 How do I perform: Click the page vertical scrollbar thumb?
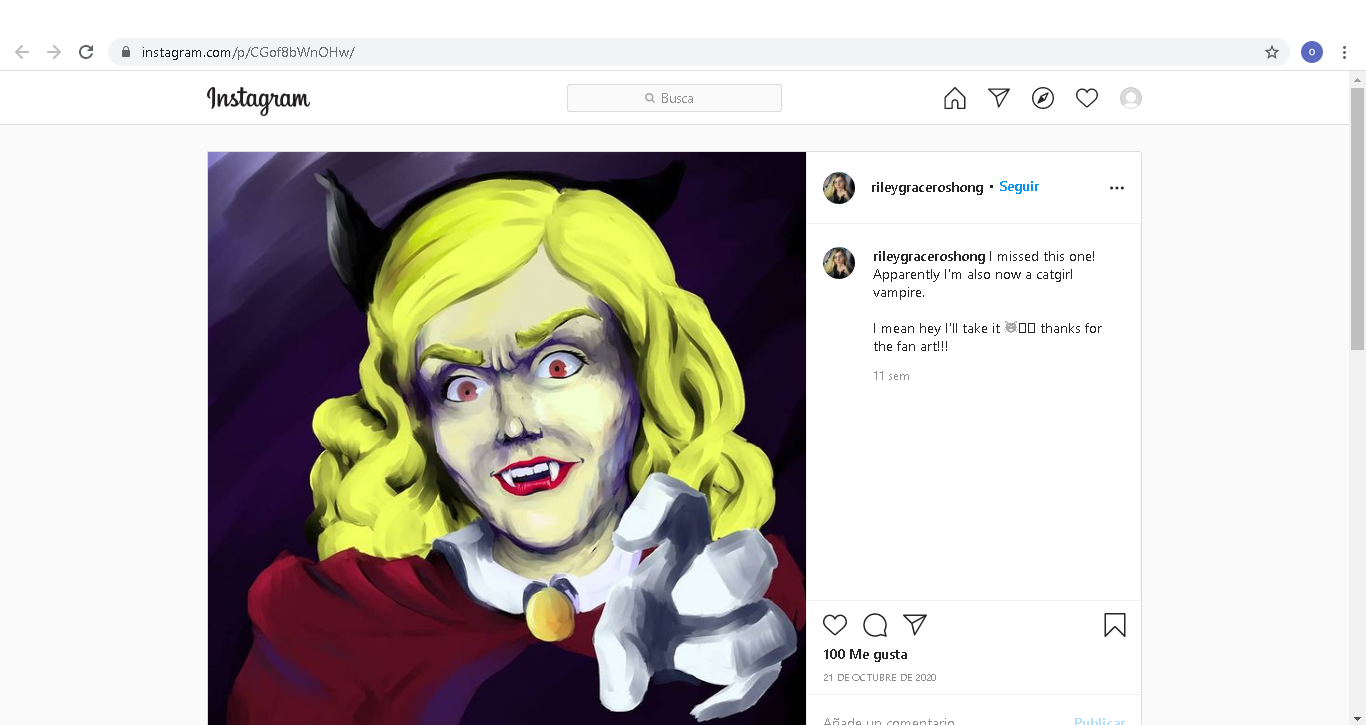(1357, 218)
